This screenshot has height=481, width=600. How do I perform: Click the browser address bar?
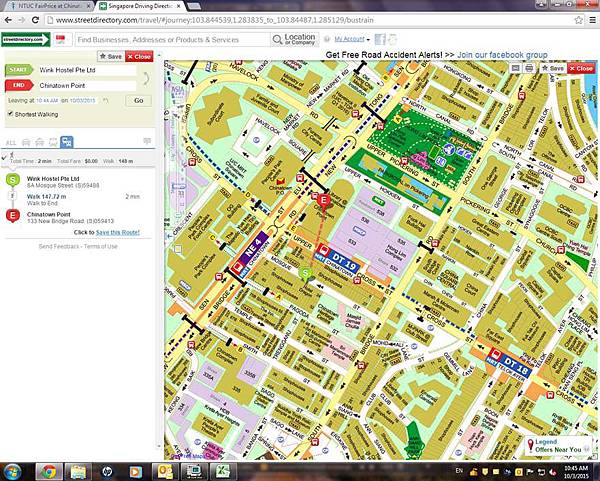[x=312, y=20]
